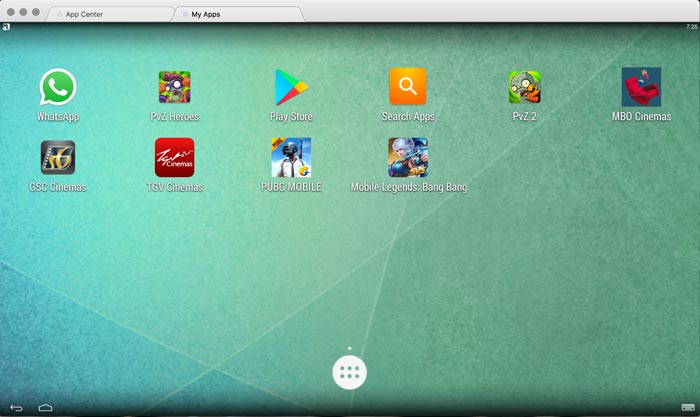
Task: Open the GSC Cinemas app
Action: [x=58, y=157]
